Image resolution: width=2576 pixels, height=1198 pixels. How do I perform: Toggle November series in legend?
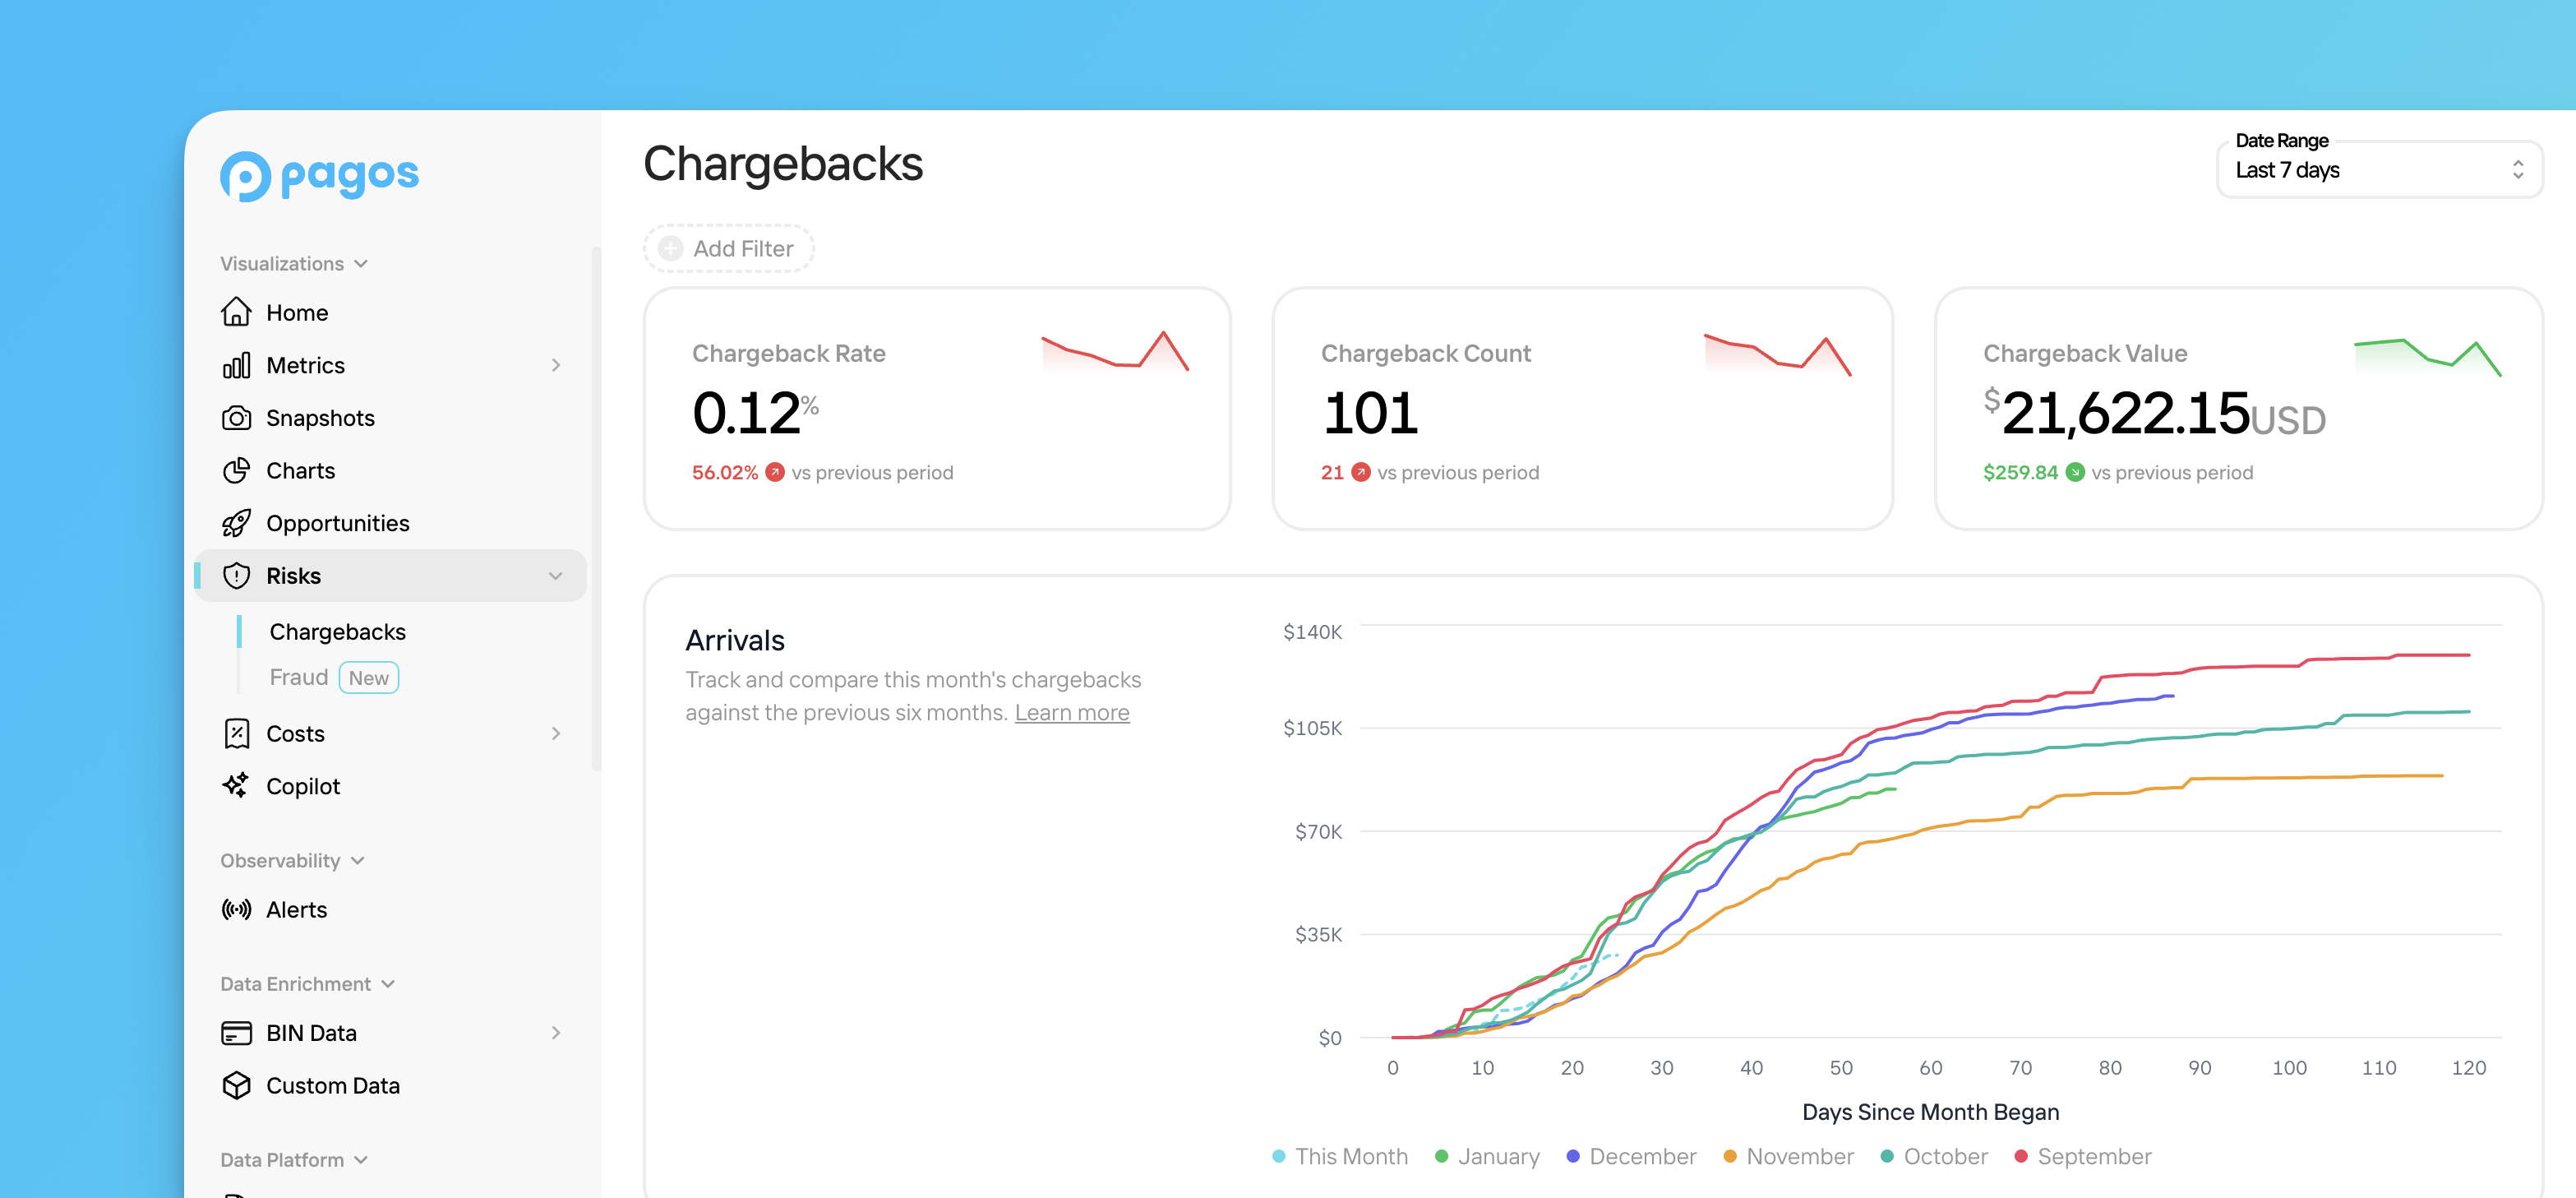[1788, 1156]
